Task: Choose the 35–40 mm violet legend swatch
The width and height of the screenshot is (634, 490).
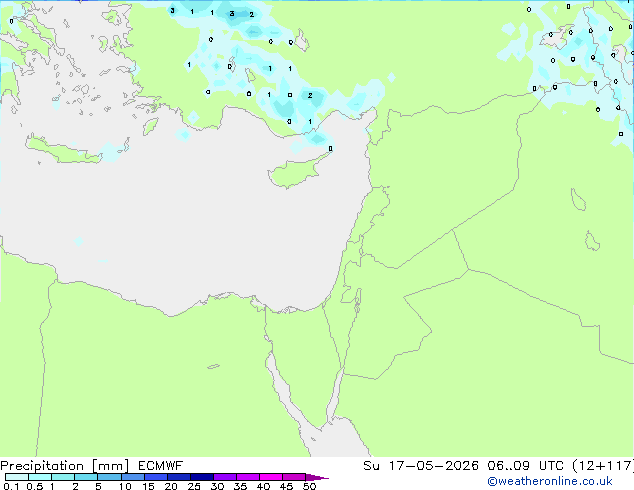Action: point(247,477)
